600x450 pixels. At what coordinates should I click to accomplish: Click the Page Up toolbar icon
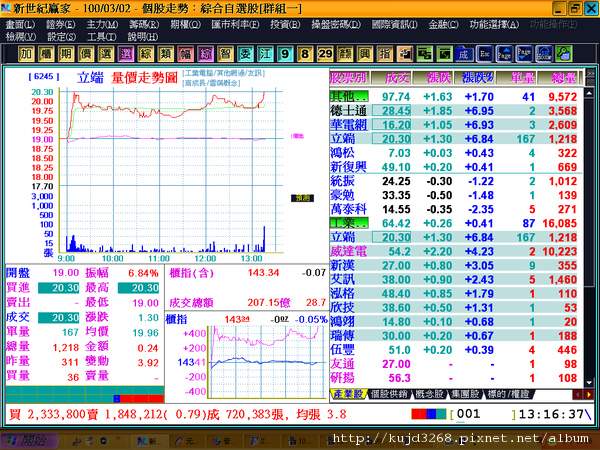pos(504,54)
